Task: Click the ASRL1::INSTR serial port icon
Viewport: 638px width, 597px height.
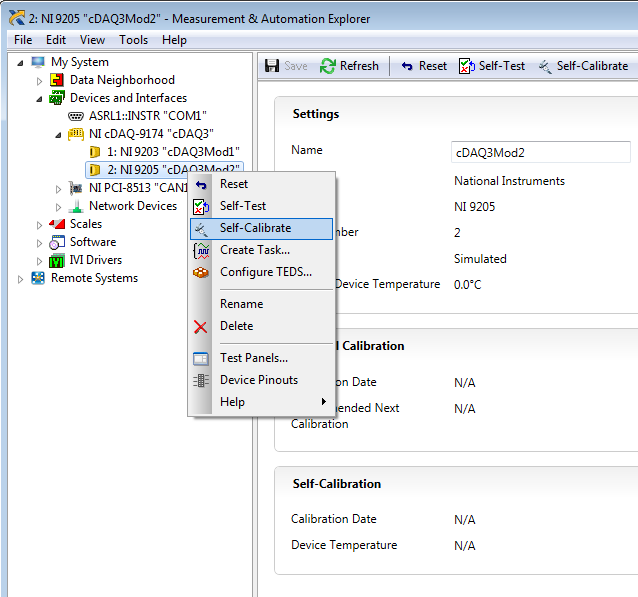Action: 76,116
